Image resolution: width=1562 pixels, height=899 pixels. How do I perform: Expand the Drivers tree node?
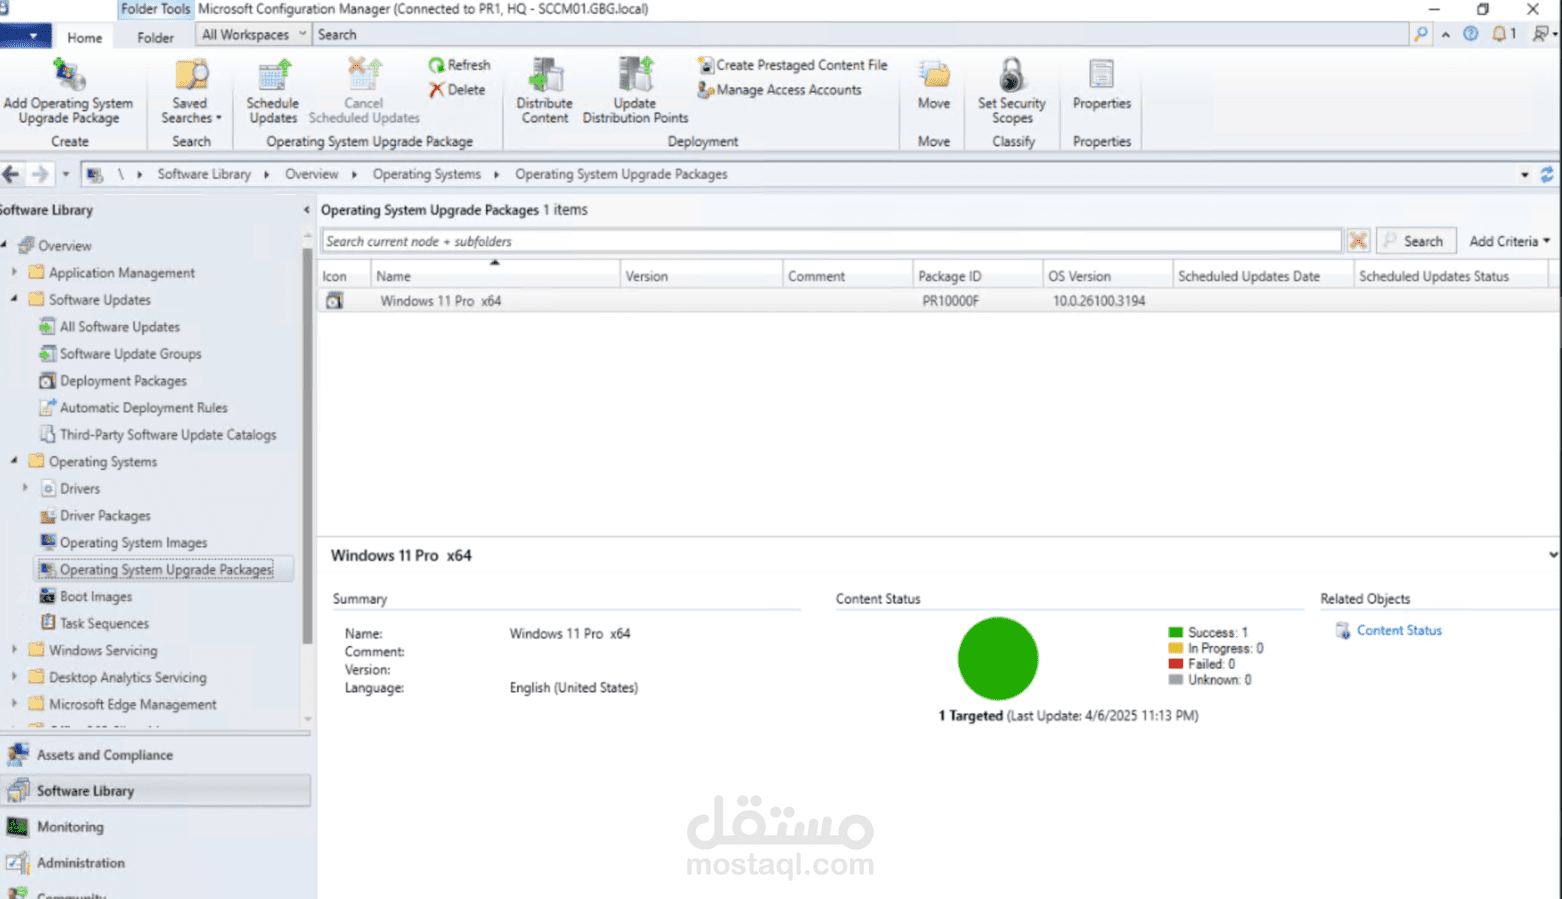25,488
